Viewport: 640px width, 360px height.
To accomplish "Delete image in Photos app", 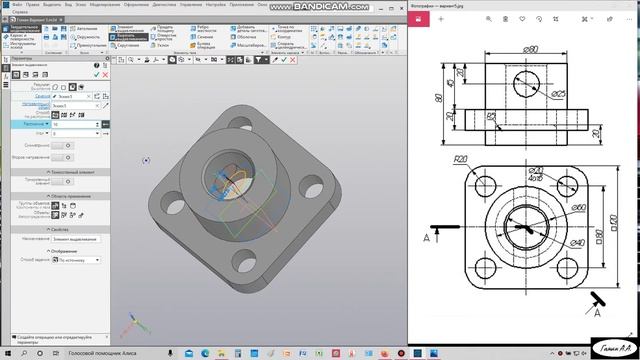I will pos(505,19).
